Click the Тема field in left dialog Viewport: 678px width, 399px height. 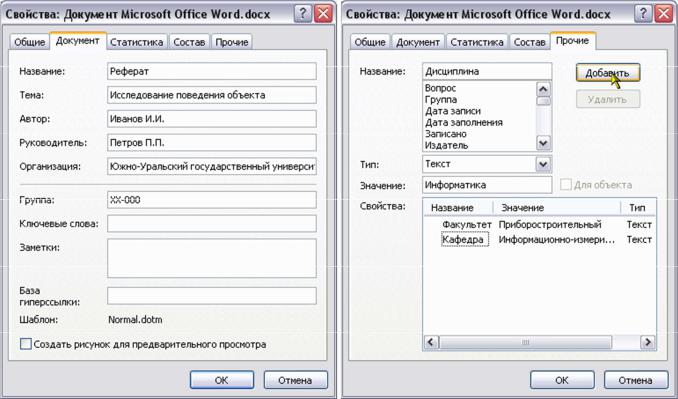tap(212, 95)
